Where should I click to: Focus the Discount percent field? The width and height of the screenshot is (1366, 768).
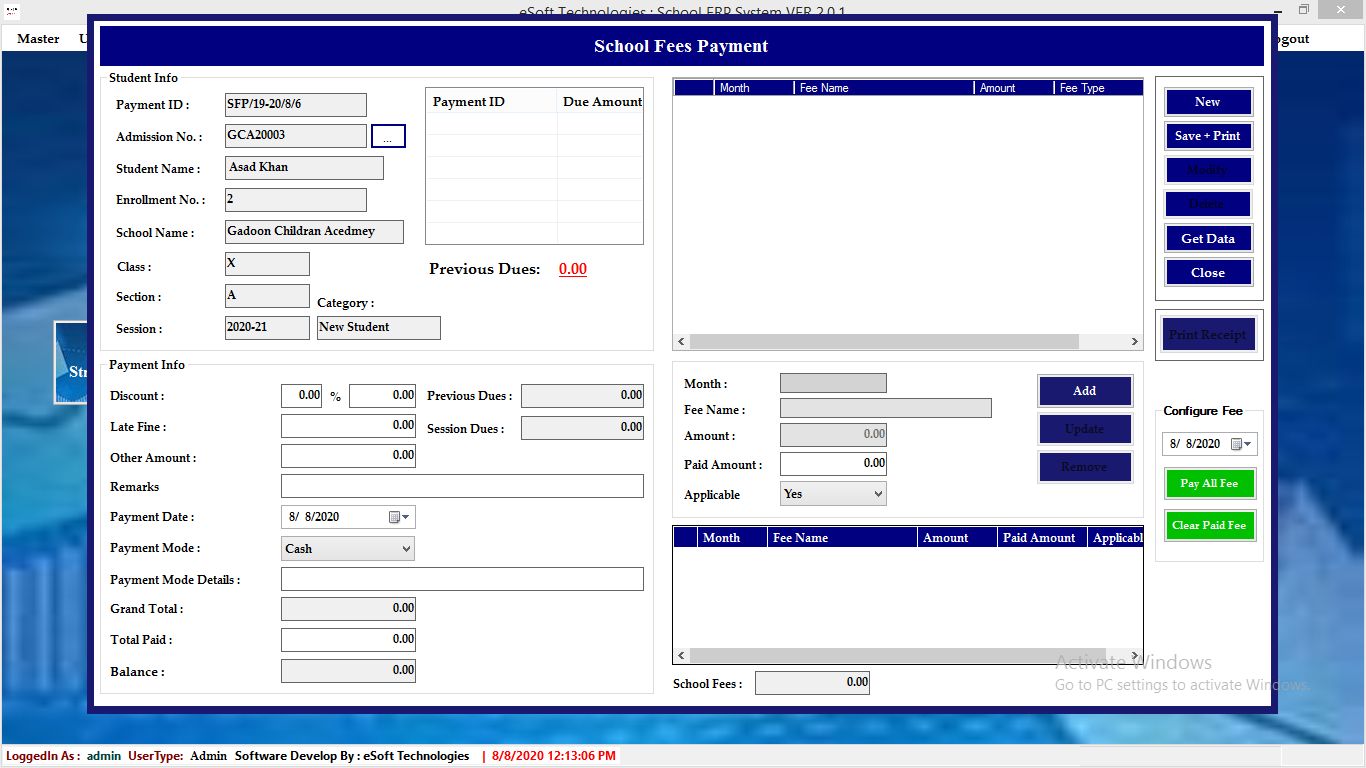[301, 396]
